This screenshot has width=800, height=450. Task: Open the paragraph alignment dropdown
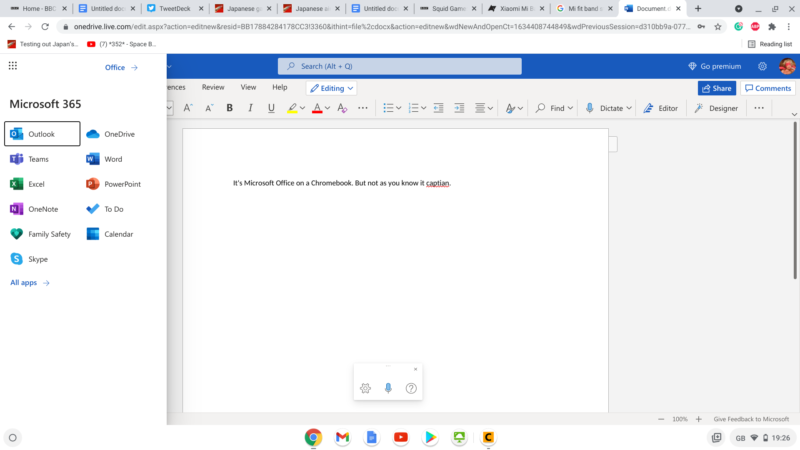pyautogui.click(x=484, y=108)
